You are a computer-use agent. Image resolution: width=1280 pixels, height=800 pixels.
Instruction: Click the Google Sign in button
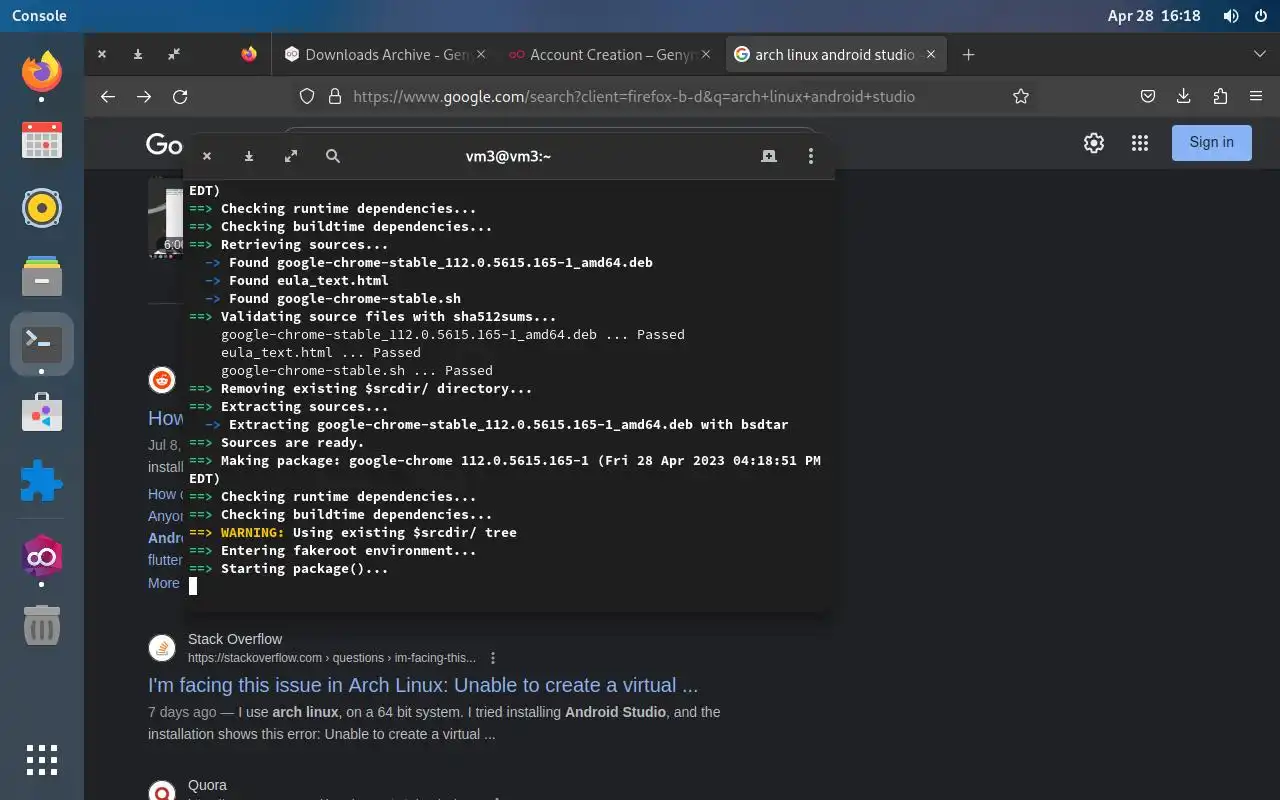pyautogui.click(x=1212, y=143)
